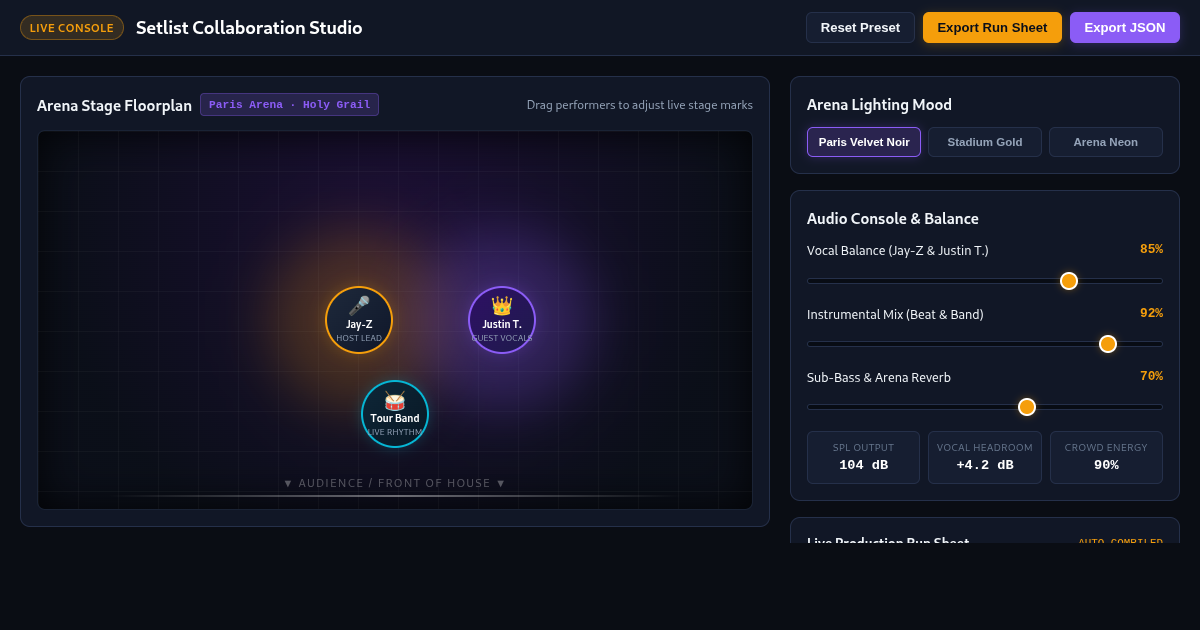Click the Vocal Balance slider handle
The width and height of the screenshot is (1200, 630).
(x=1069, y=281)
